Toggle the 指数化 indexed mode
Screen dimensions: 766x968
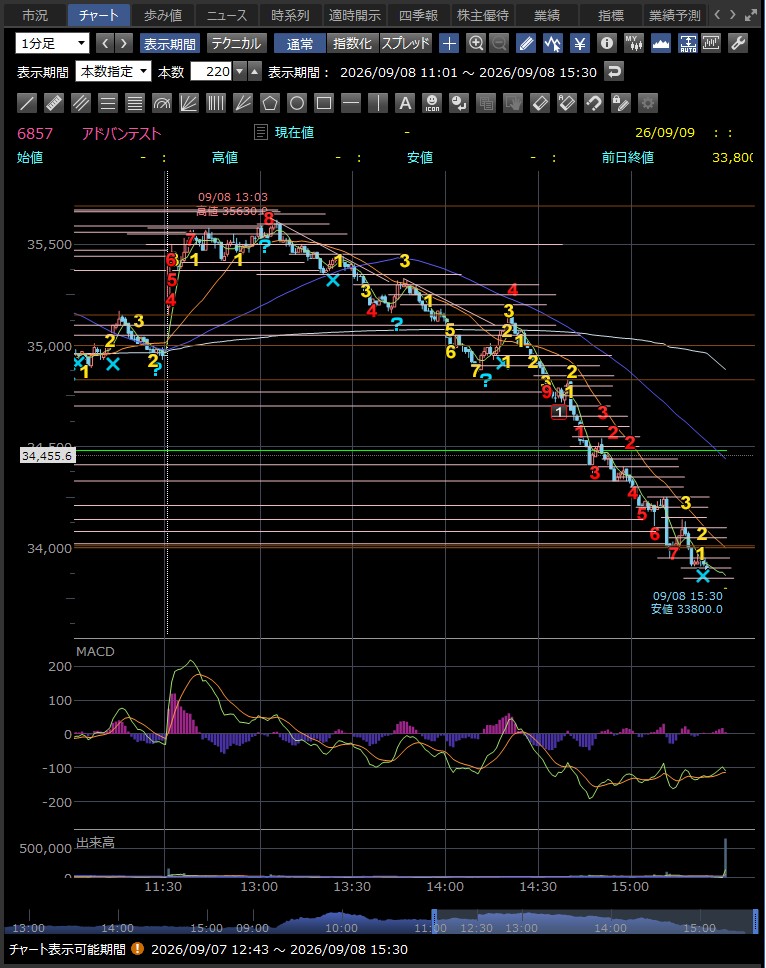coord(352,43)
